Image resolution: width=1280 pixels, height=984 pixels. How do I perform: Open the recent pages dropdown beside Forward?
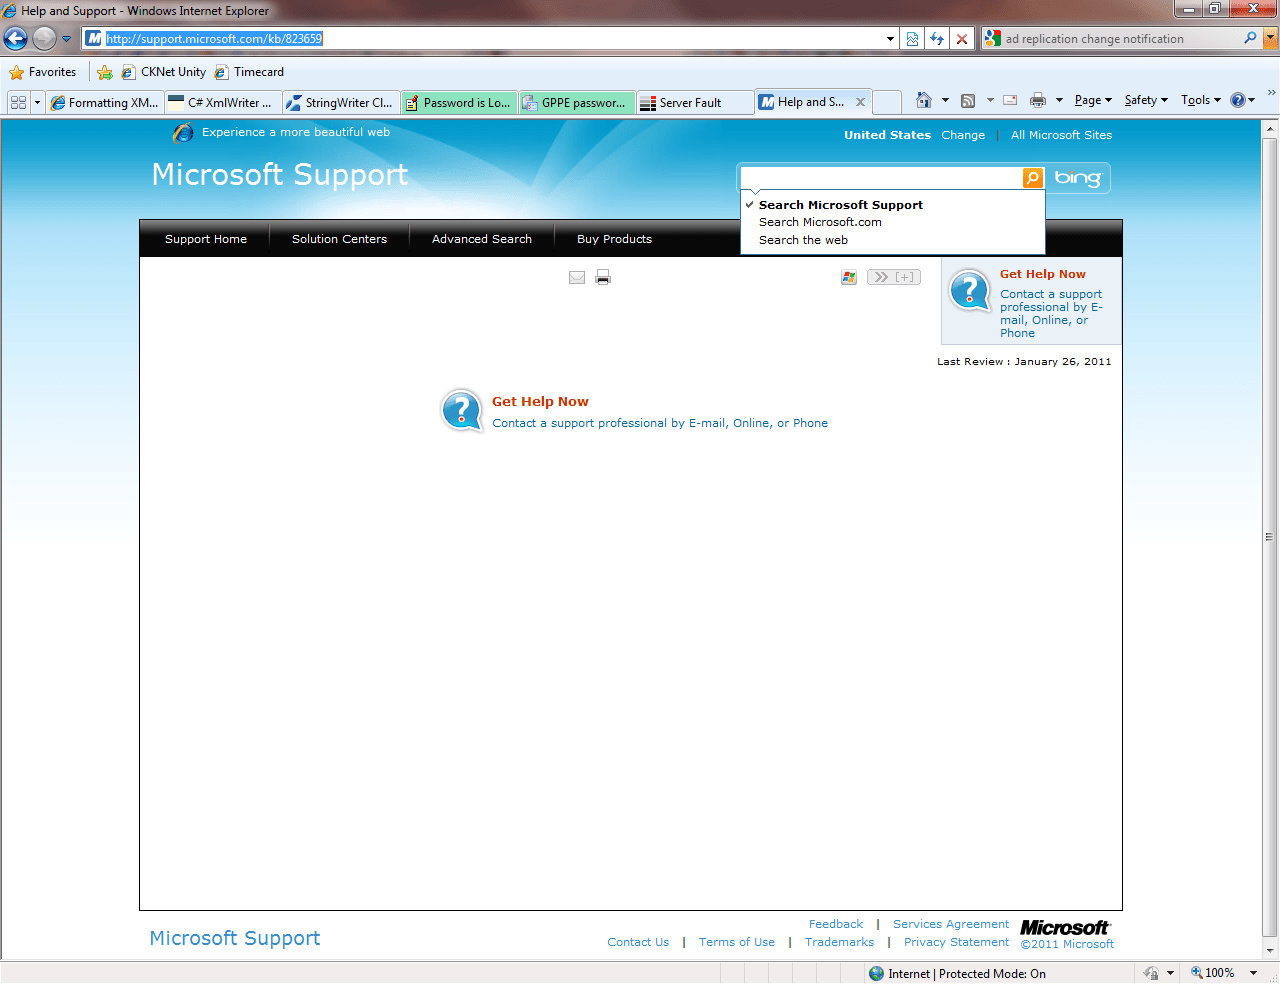[67, 39]
